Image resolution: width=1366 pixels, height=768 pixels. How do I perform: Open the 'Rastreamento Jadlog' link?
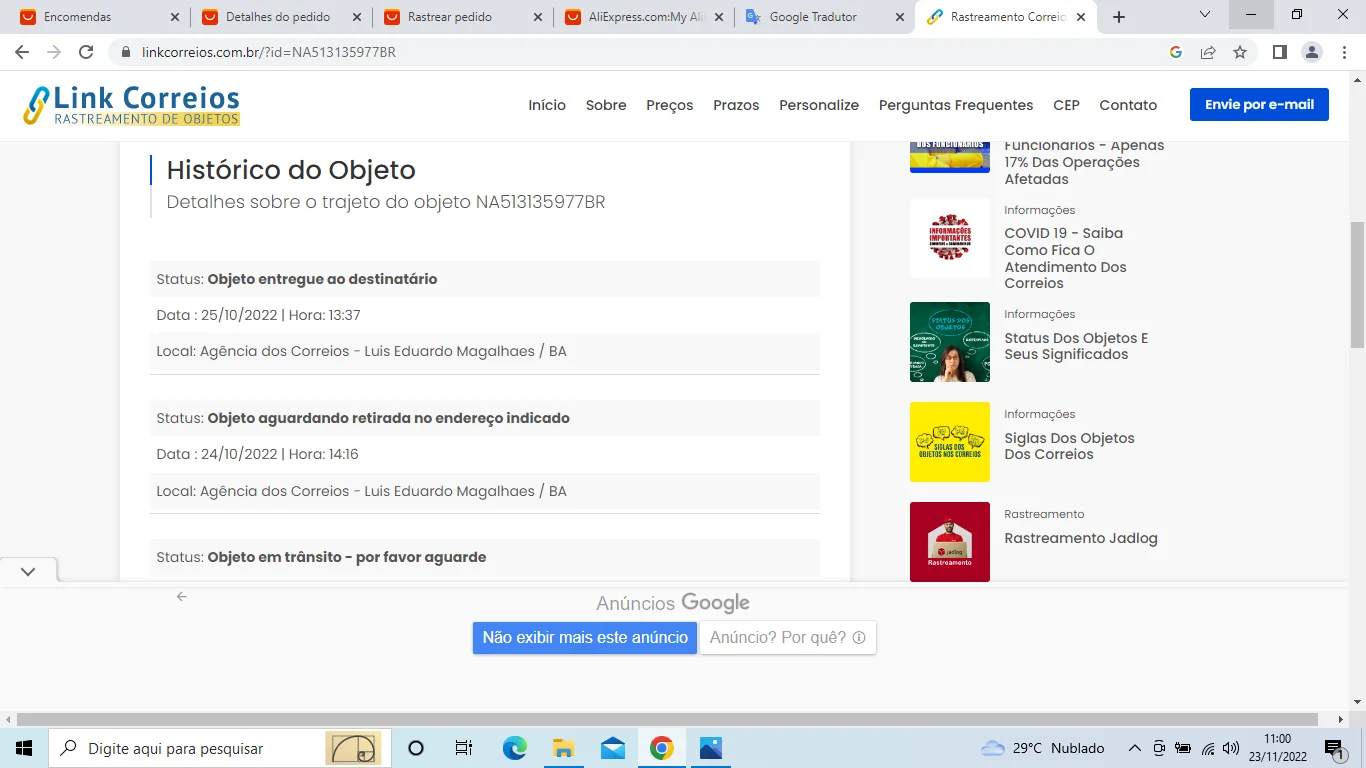point(1081,538)
